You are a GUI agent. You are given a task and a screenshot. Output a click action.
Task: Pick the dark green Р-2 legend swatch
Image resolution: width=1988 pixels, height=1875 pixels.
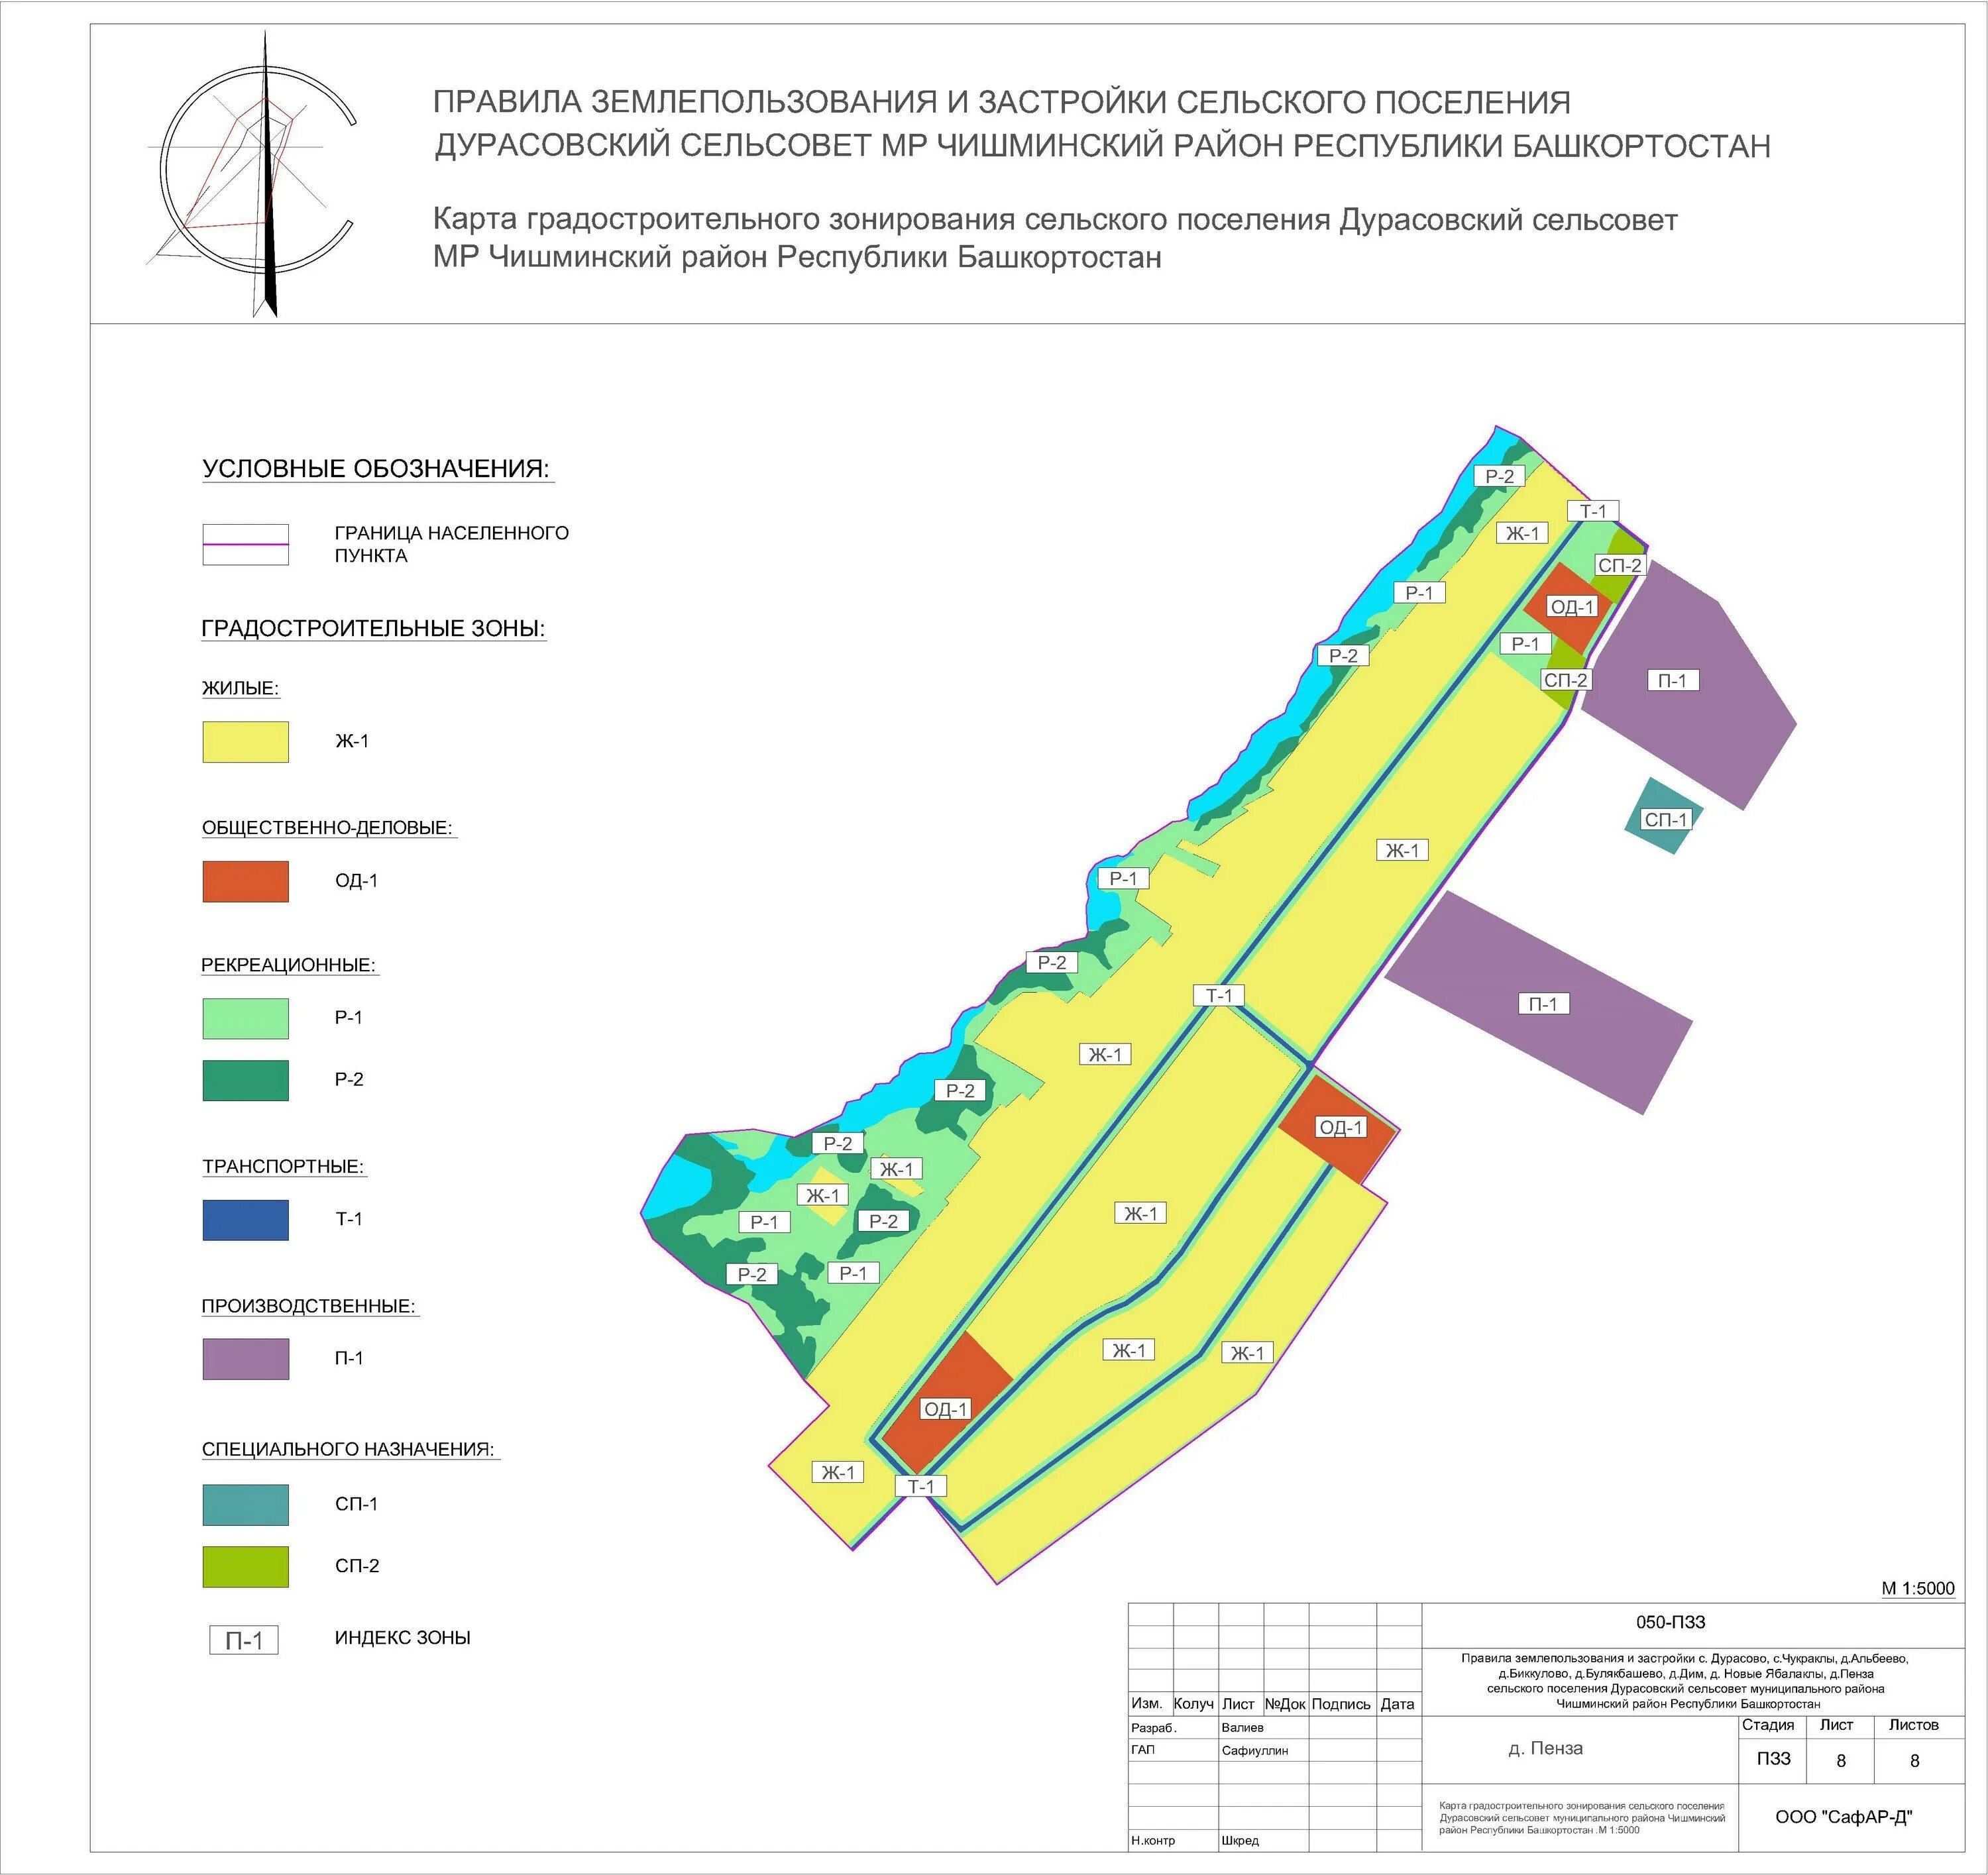point(245,1081)
